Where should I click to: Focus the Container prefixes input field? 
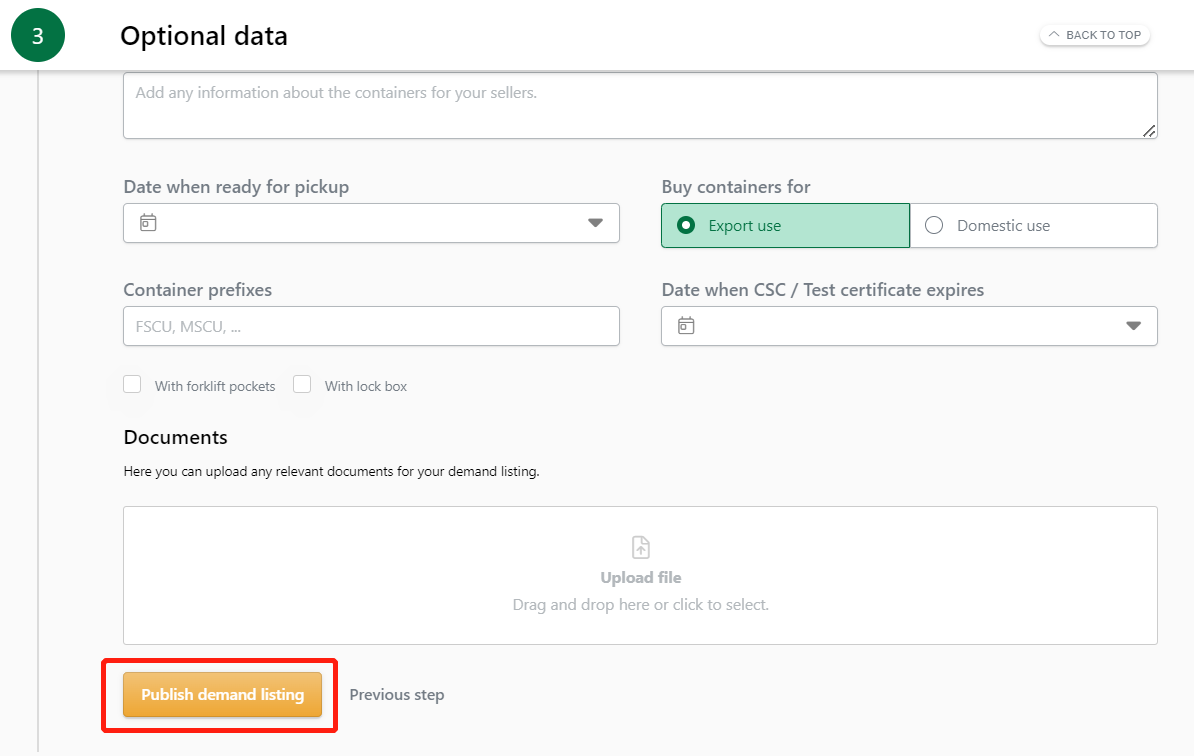[x=371, y=326]
